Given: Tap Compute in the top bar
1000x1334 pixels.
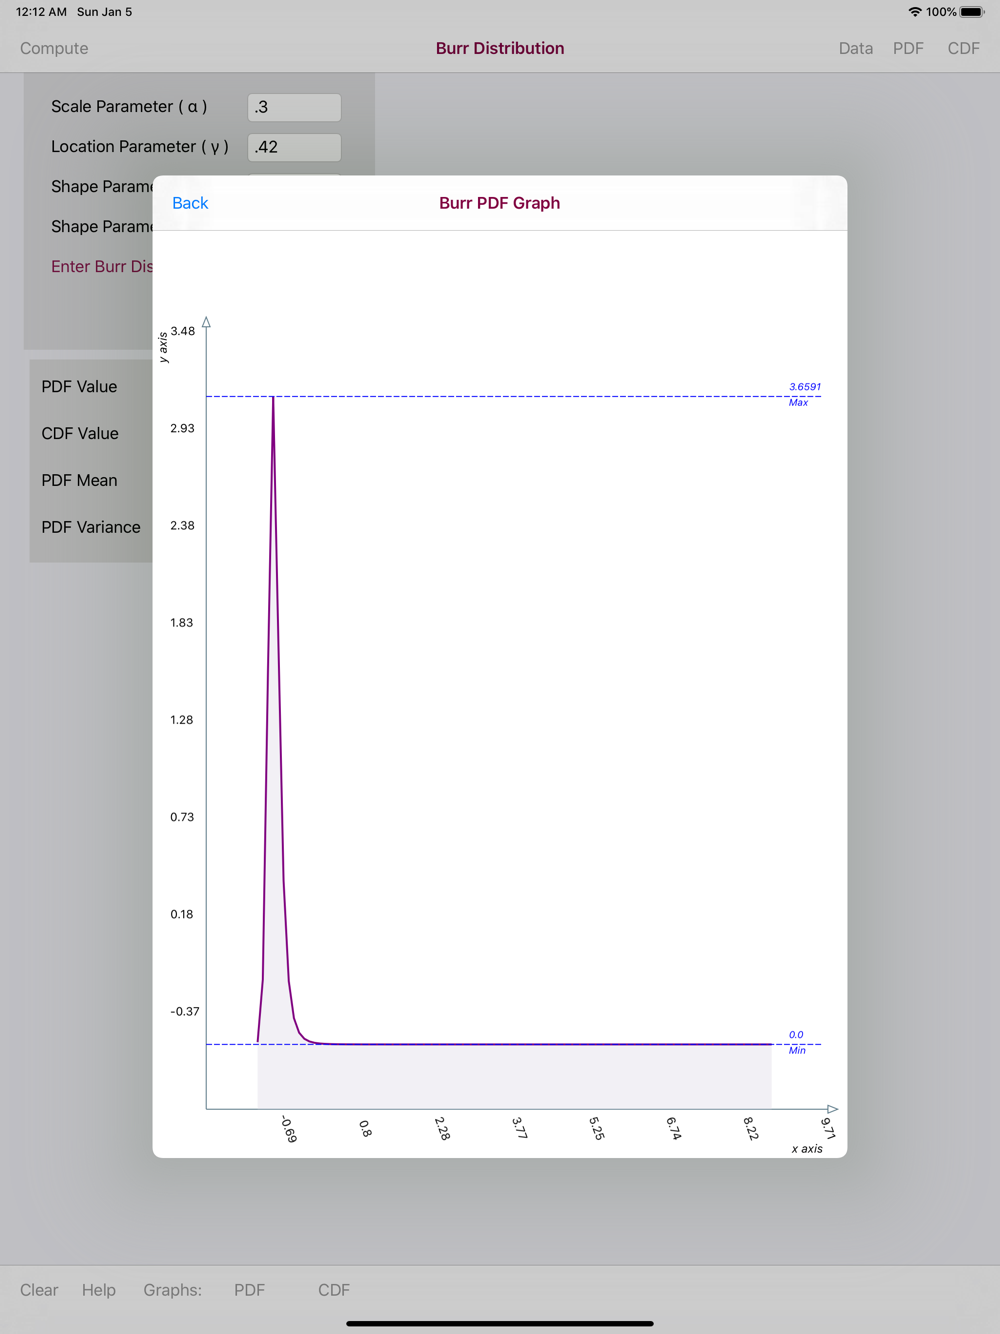Looking at the screenshot, I should click(54, 48).
